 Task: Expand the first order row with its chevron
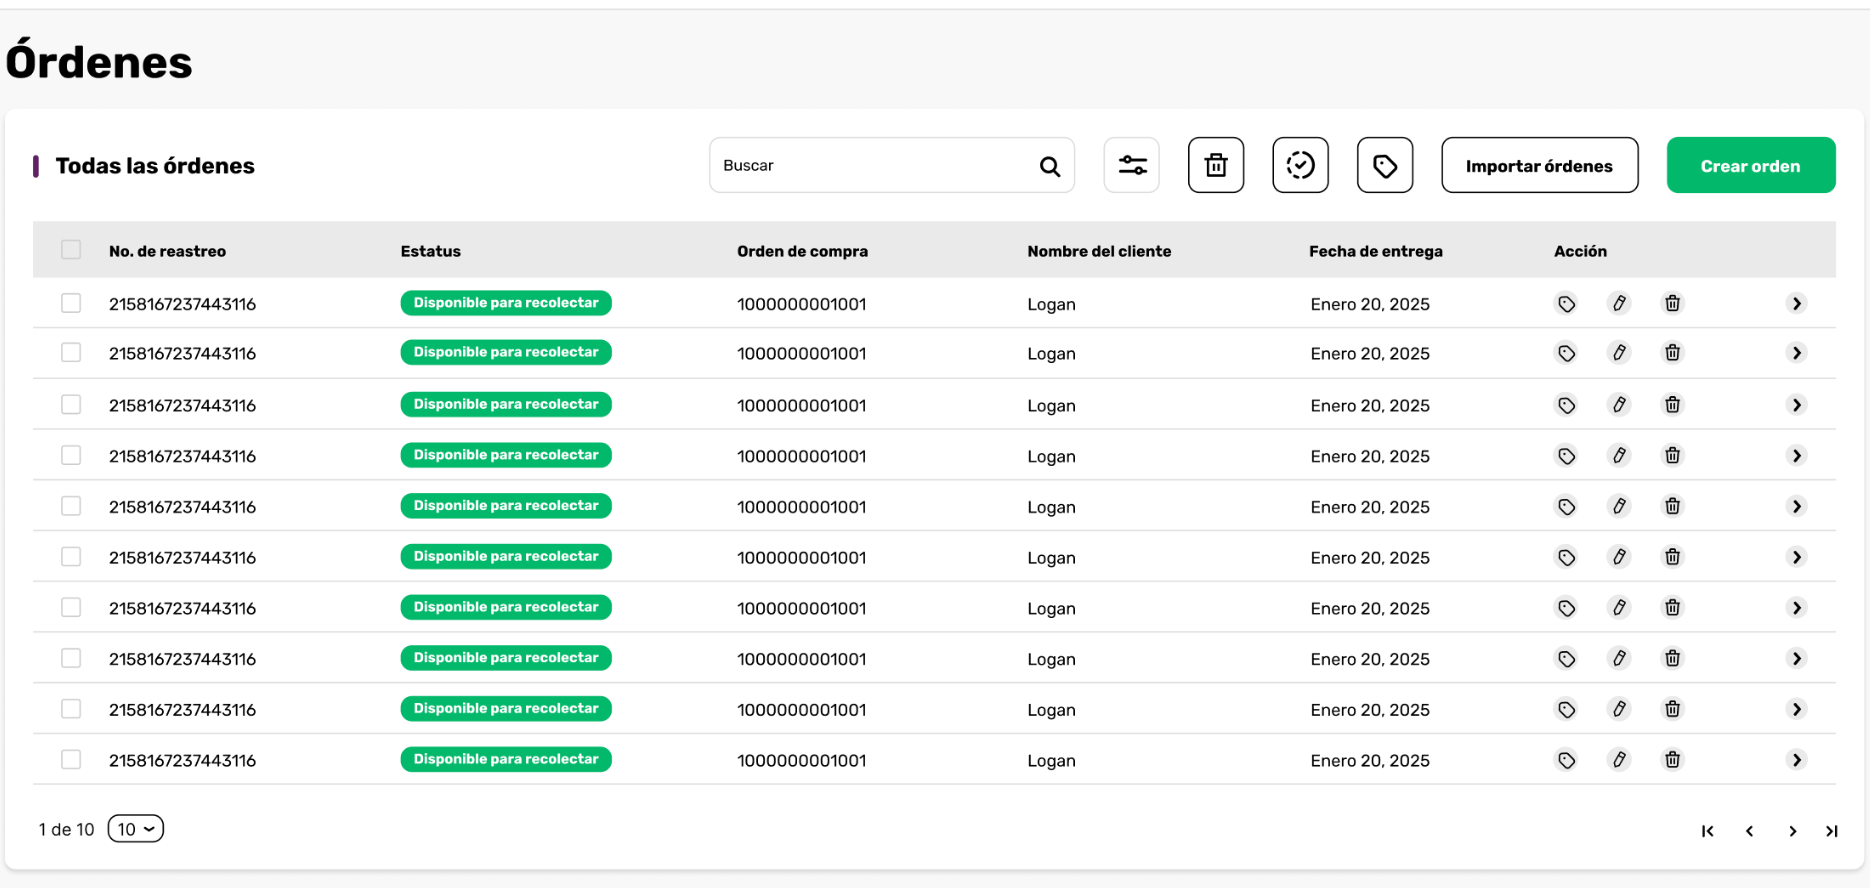(1797, 303)
